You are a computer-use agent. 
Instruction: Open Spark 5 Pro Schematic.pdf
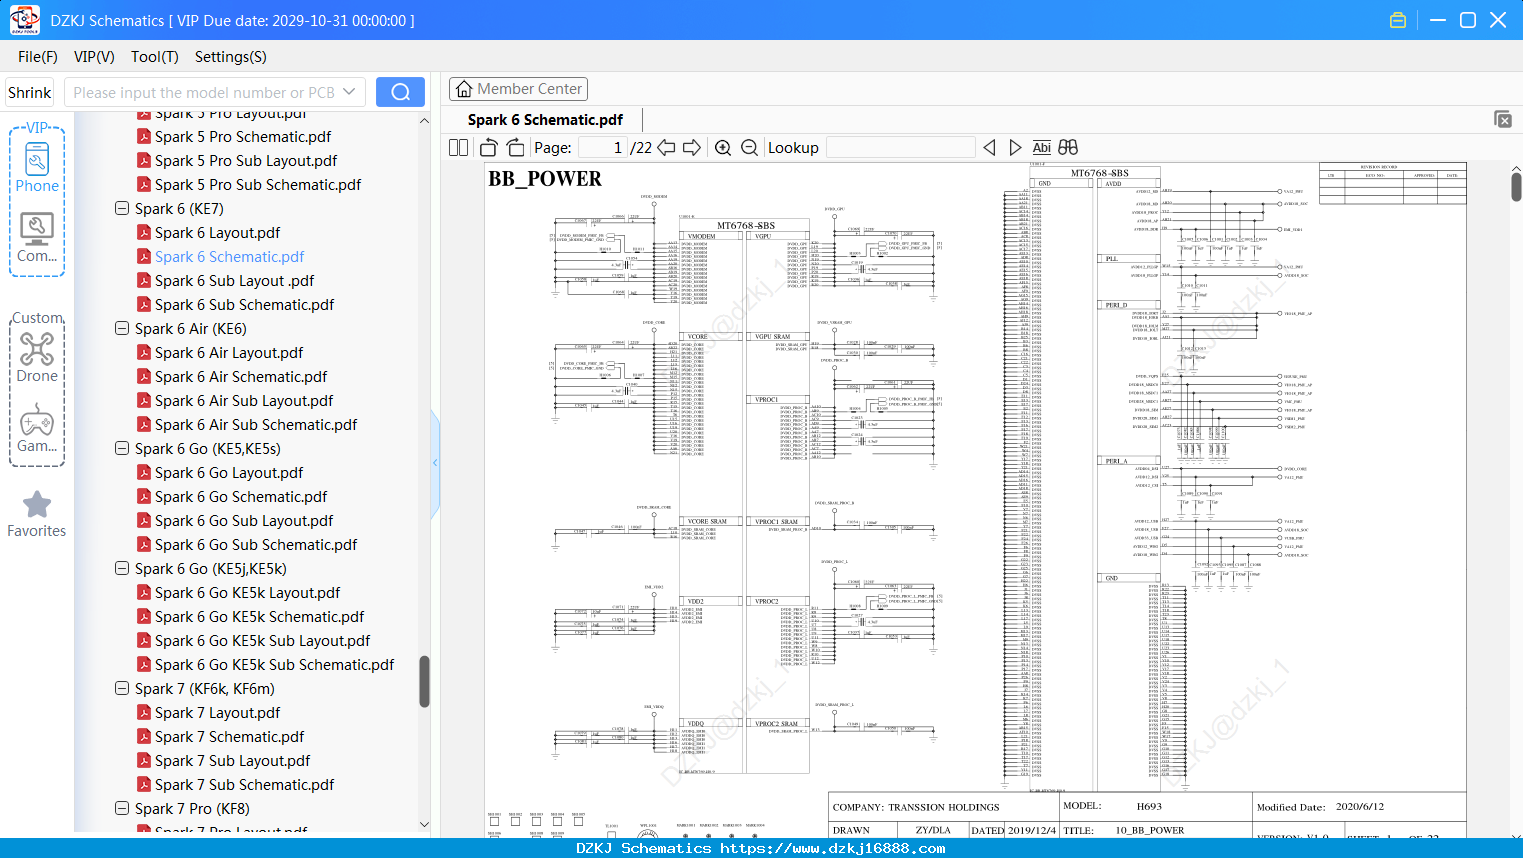[x=243, y=137]
